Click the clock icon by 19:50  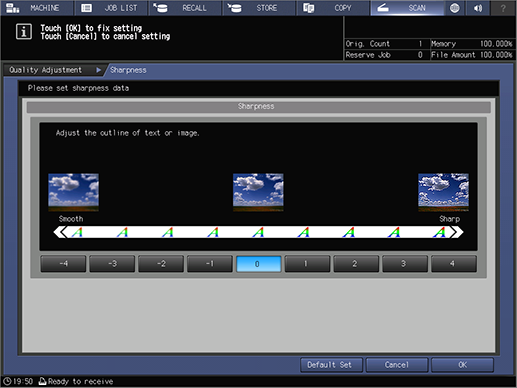pos(7,381)
